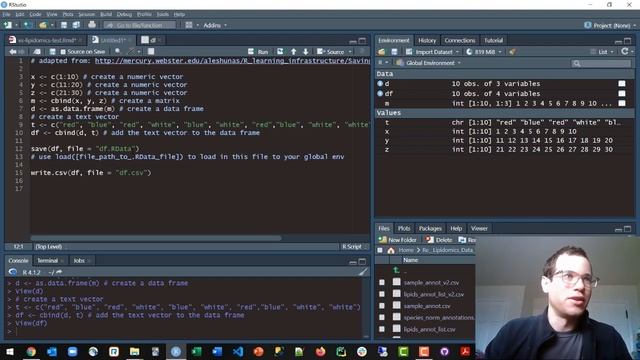This screenshot has height=360, width=640.
Task: Click the Go to file/function search box
Action: [x=140, y=25]
